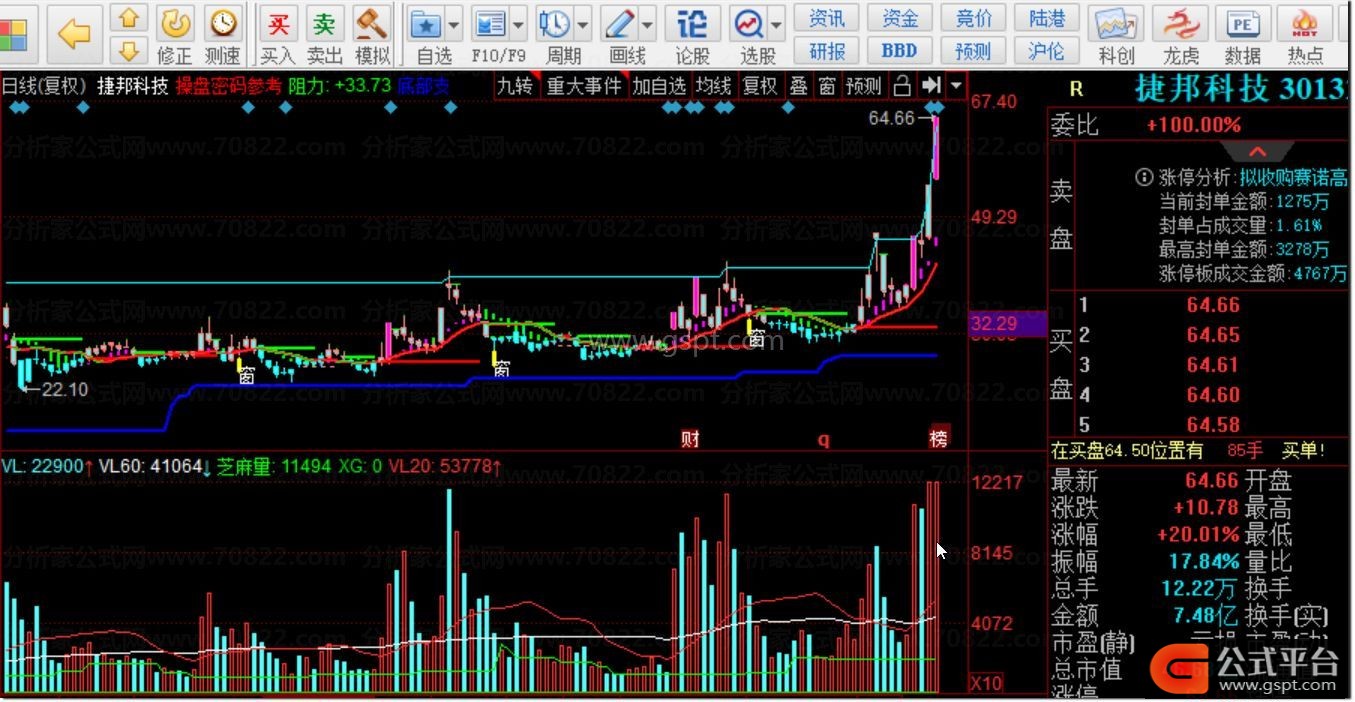The image size is (1355, 702).
Task: Toggle the 预测 option in chart toolbar
Action: point(864,86)
